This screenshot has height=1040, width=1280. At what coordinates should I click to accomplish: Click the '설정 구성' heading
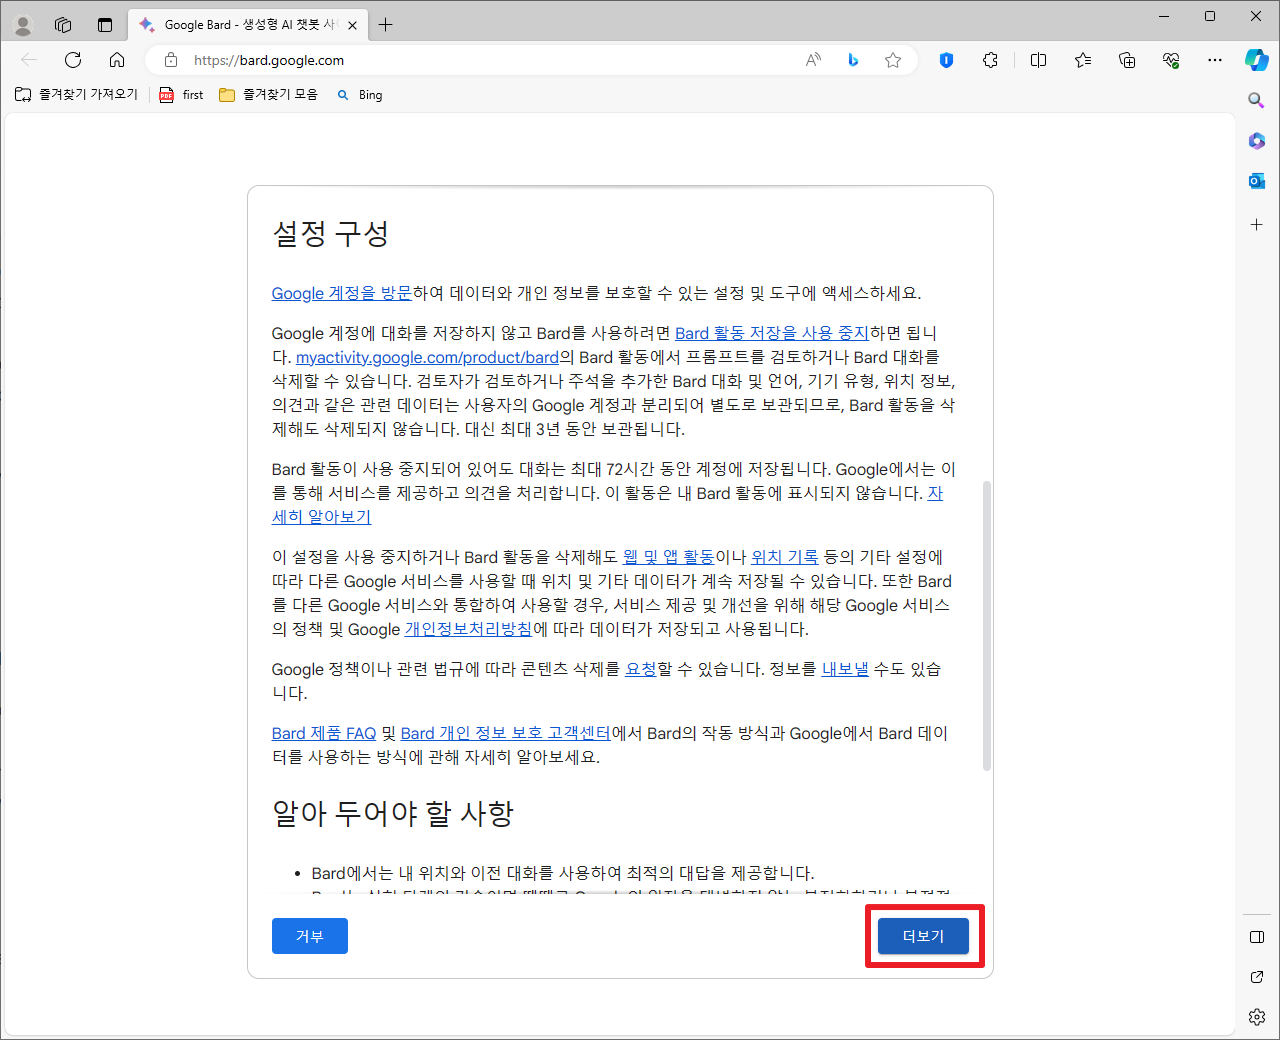[x=331, y=234]
